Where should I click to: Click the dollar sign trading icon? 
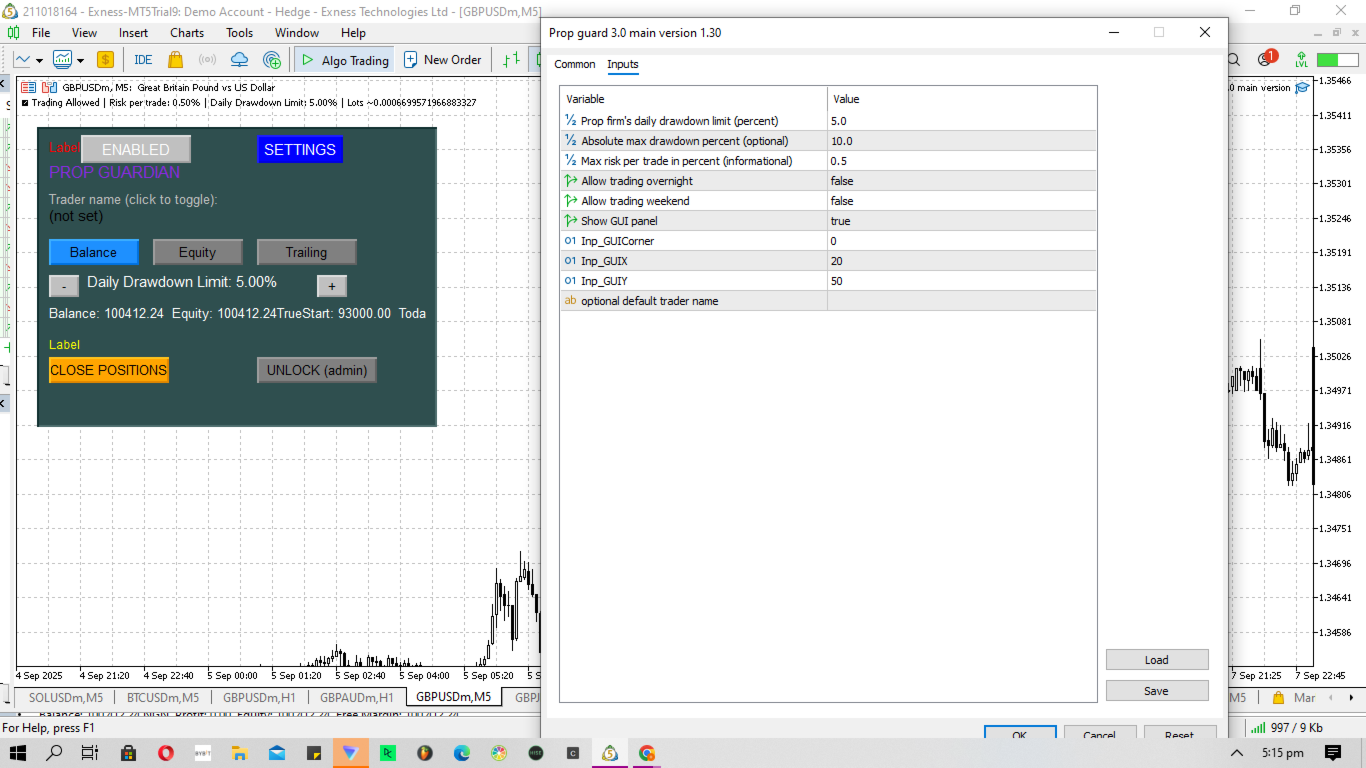click(x=105, y=60)
